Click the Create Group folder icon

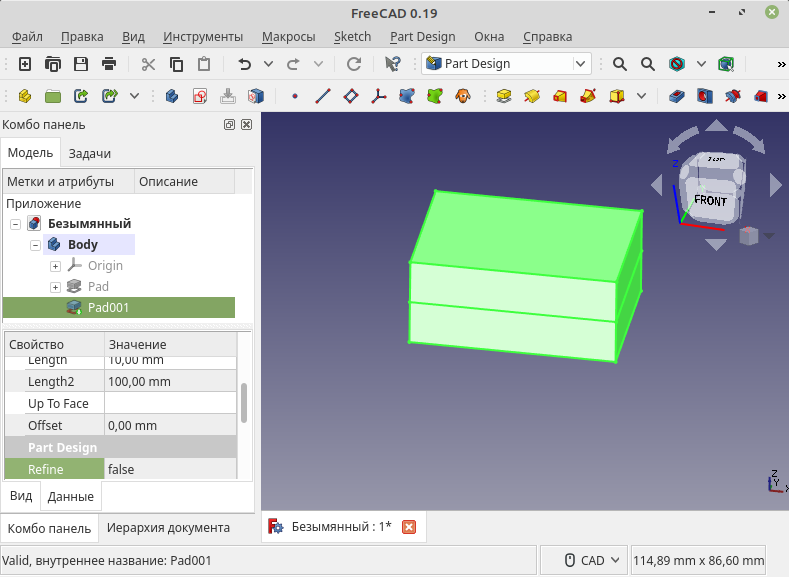point(53,96)
